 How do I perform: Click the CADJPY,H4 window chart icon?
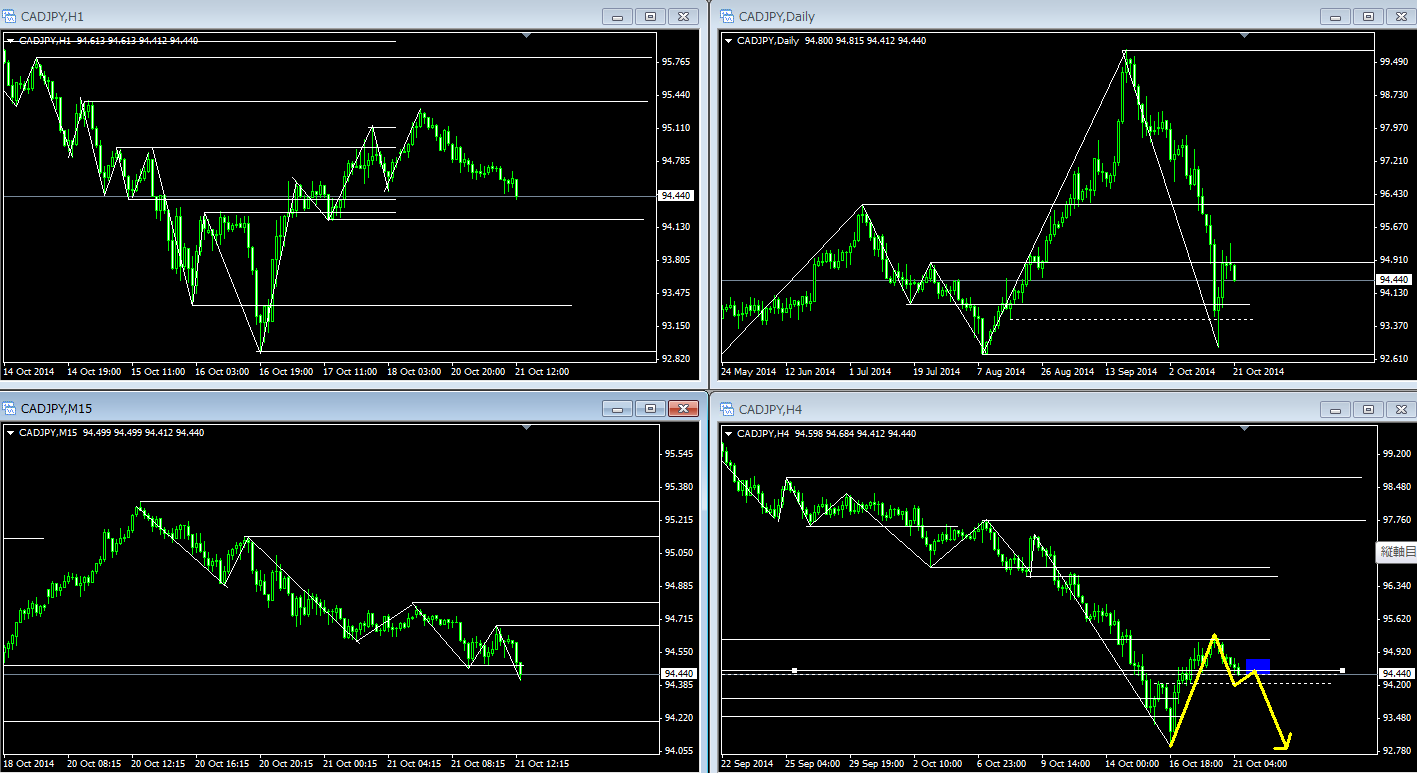727,408
